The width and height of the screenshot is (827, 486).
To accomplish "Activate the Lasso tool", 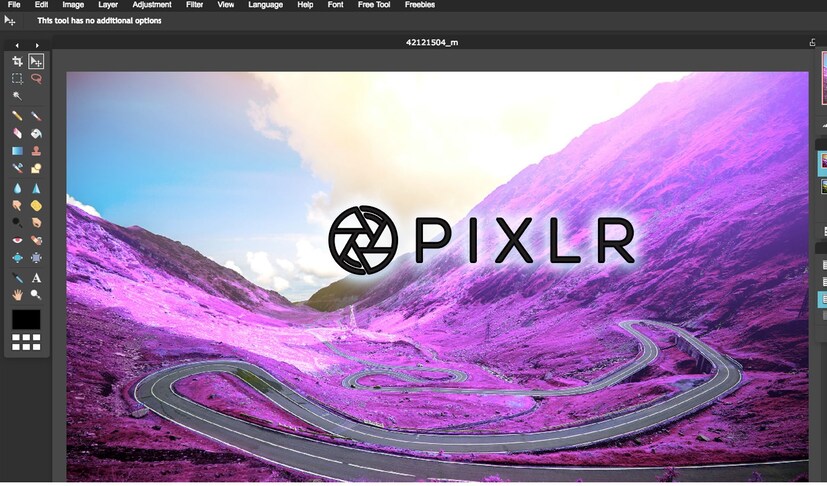I will (36, 78).
